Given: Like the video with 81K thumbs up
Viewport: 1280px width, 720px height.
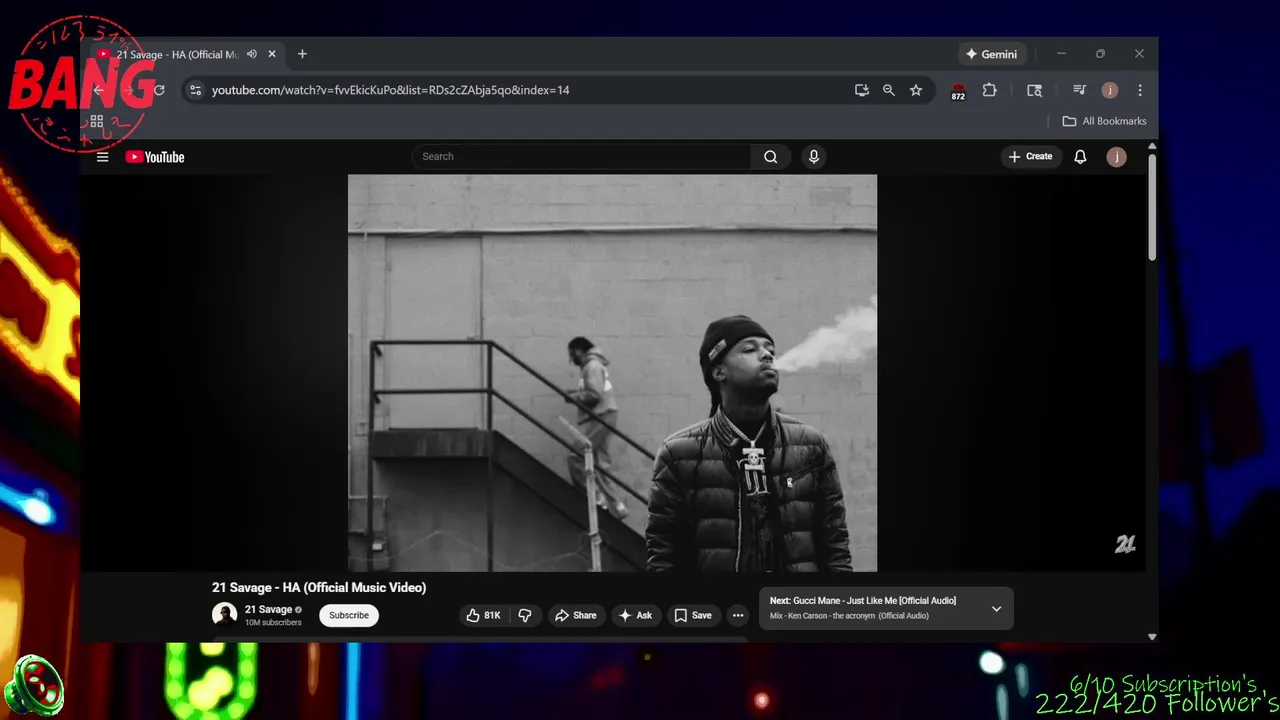Looking at the screenshot, I should tap(483, 616).
